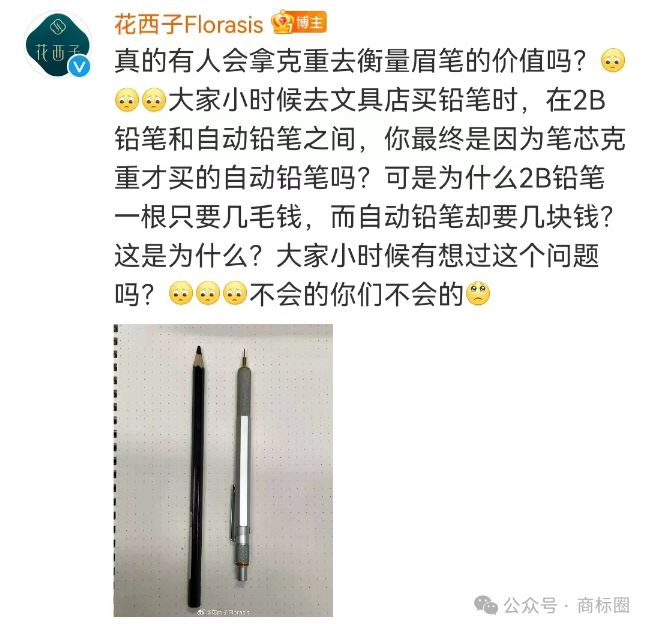Tap the orange 博主 badge

(310, 22)
